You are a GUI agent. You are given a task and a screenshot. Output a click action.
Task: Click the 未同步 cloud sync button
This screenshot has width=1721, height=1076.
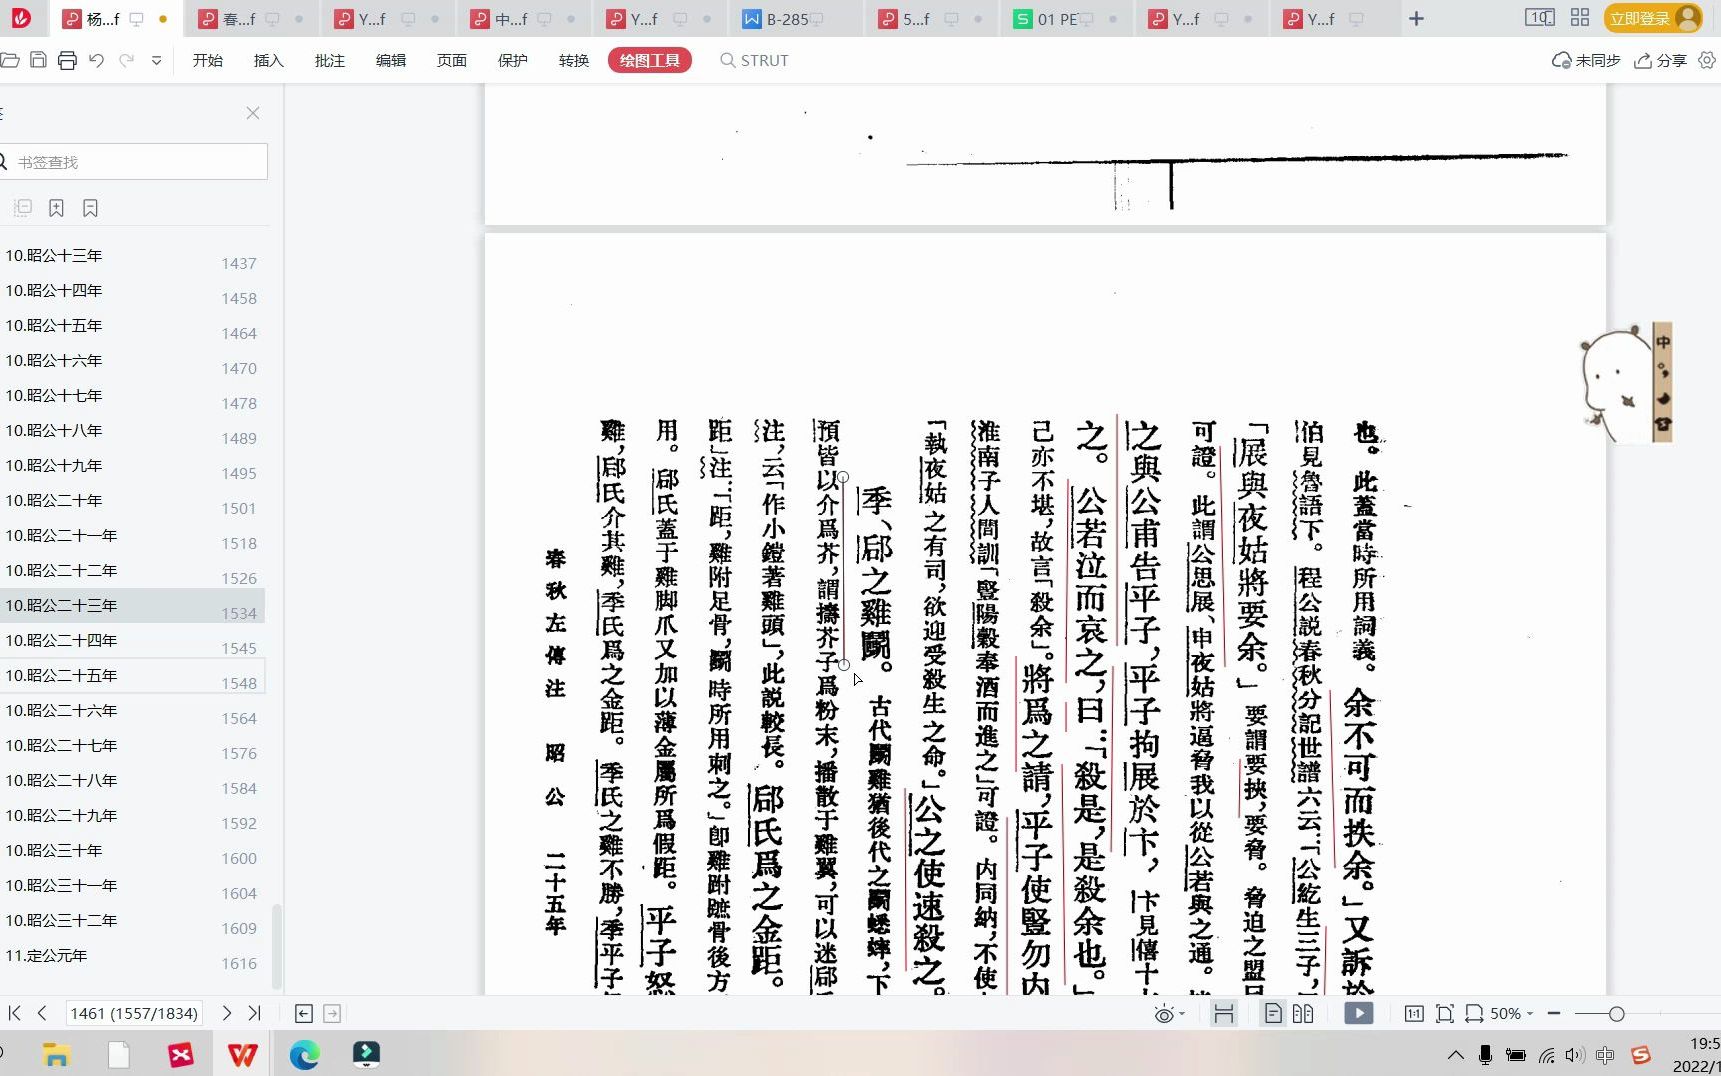(1585, 60)
